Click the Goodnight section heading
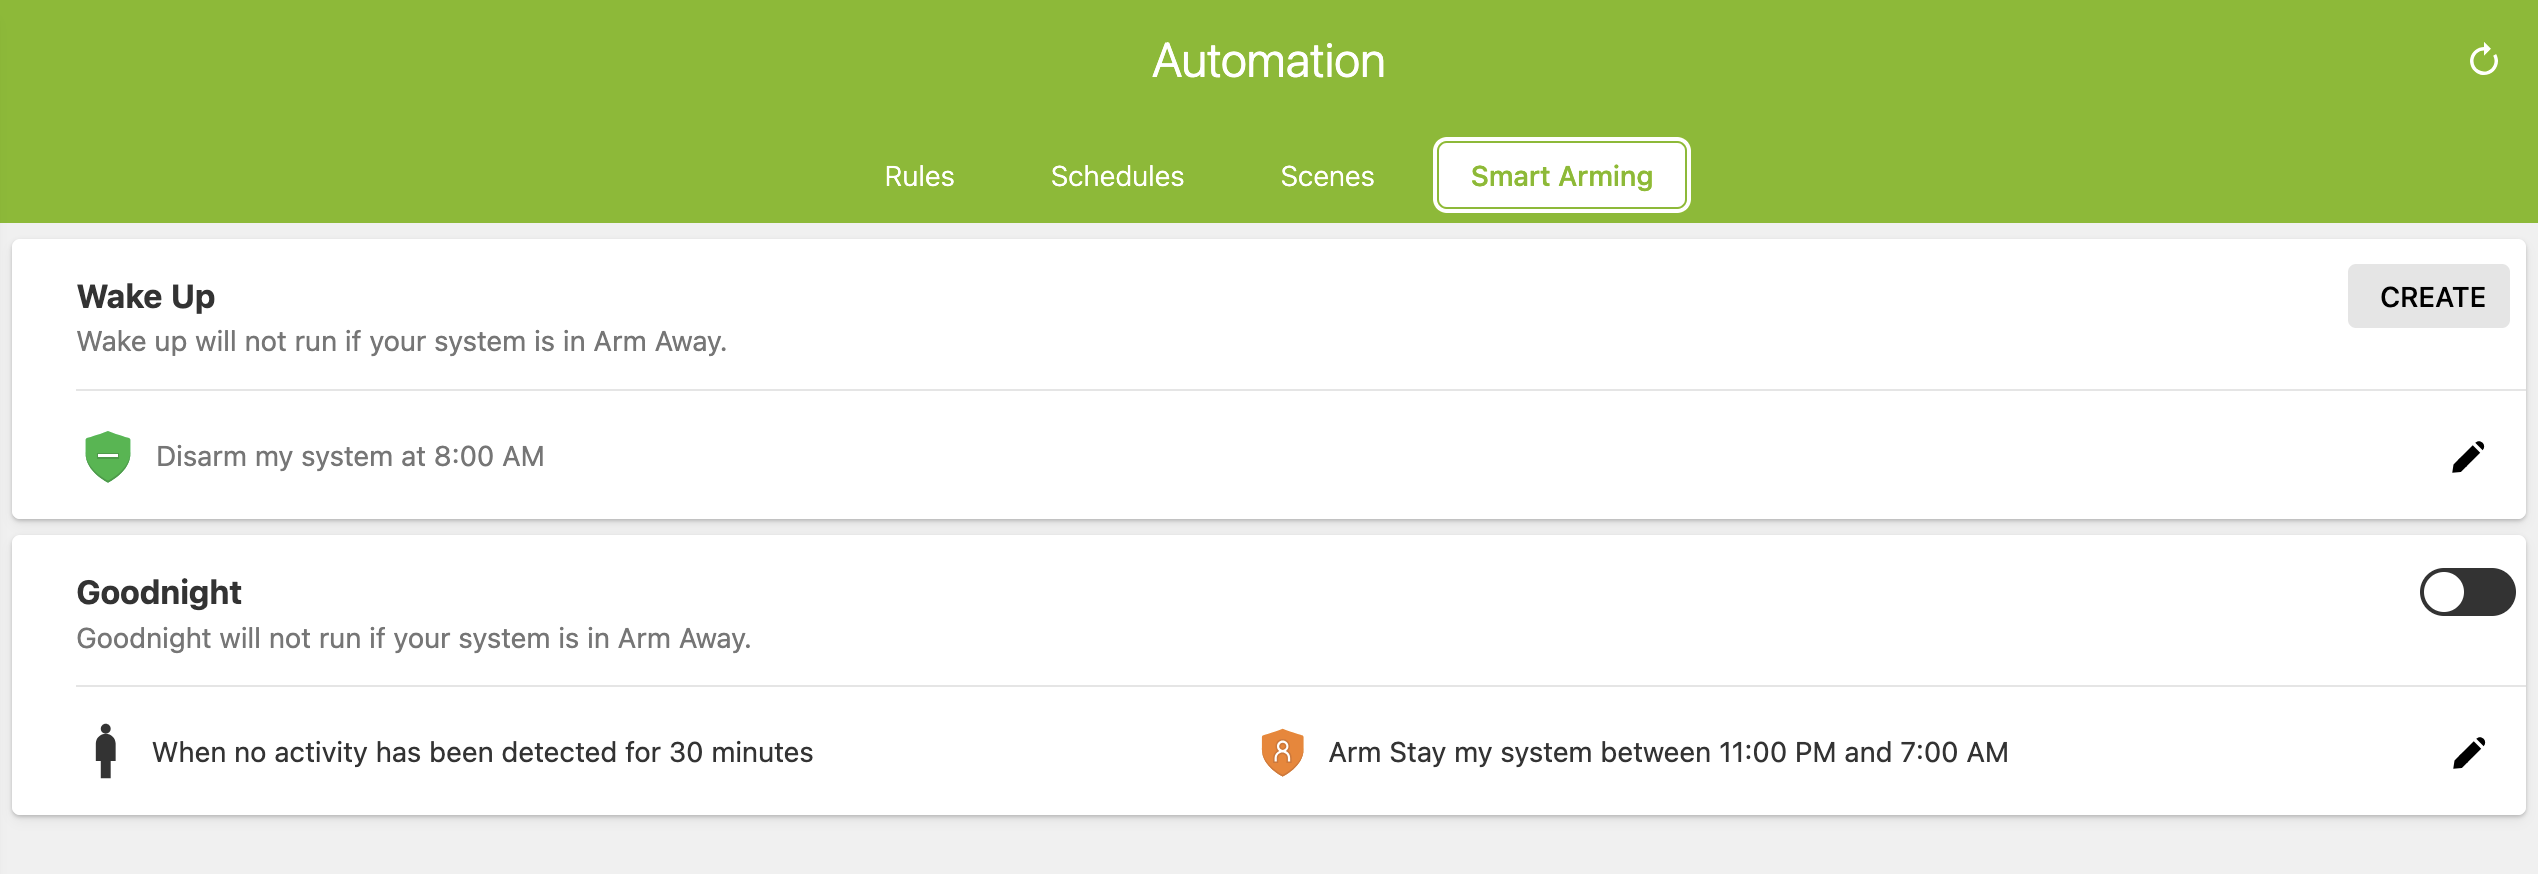 click(x=159, y=593)
